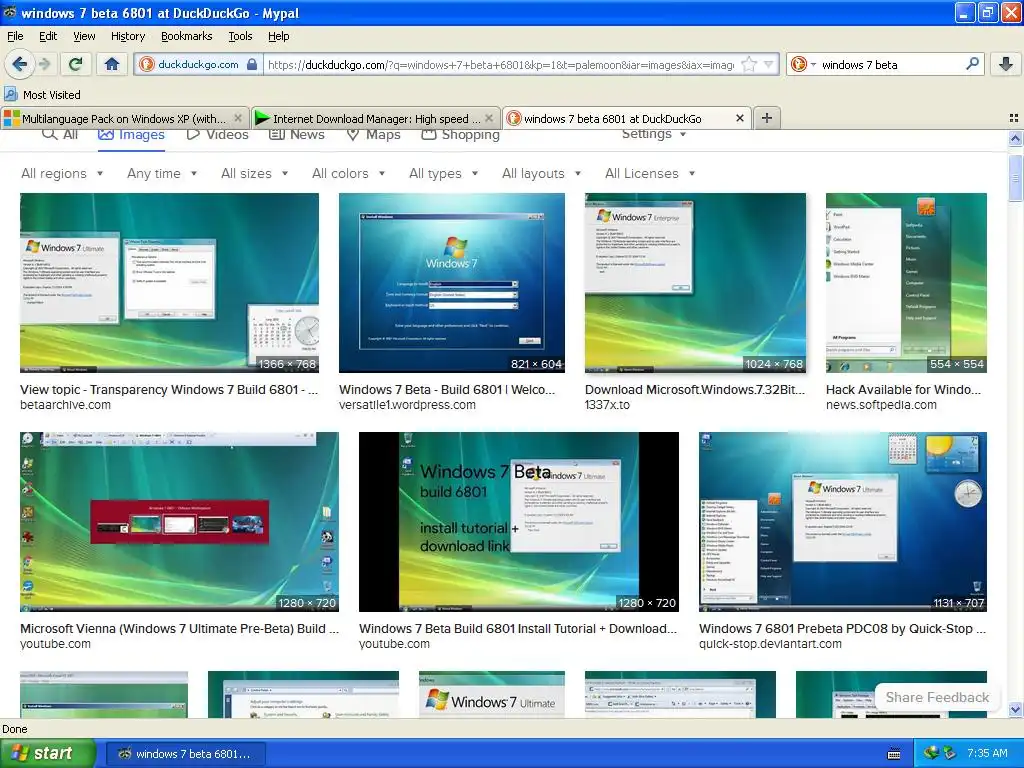Image resolution: width=1024 pixels, height=768 pixels.
Task: Click the DuckDuckGo site identity icon
Action: pos(146,64)
